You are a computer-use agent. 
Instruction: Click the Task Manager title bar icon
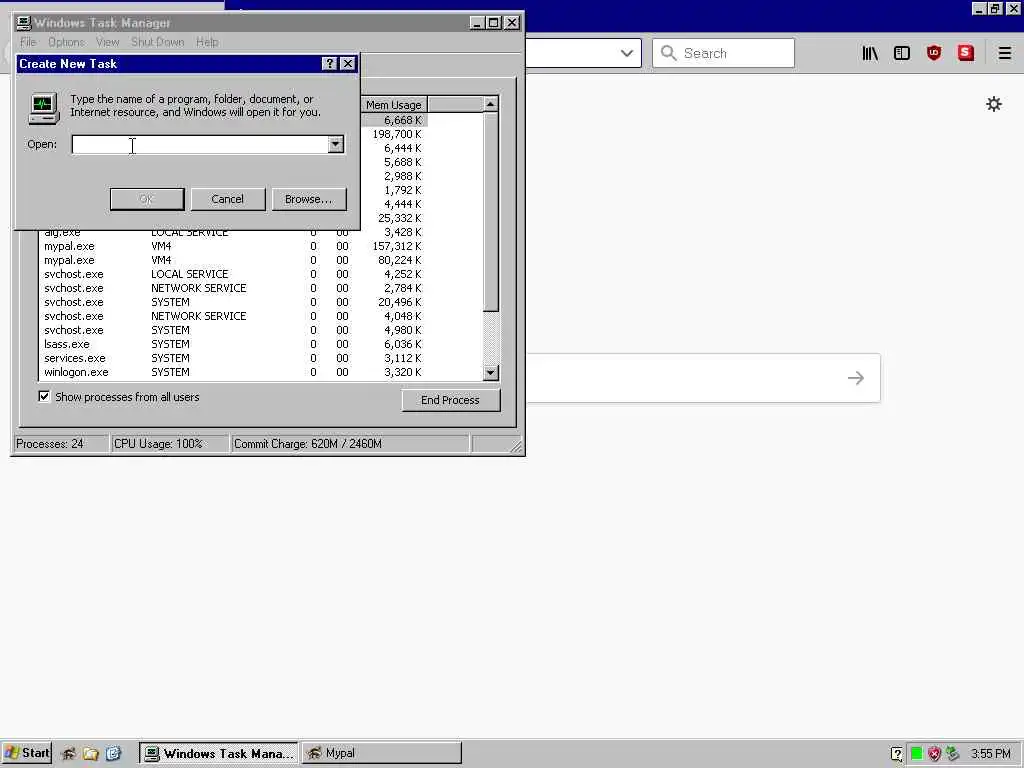(x=24, y=23)
